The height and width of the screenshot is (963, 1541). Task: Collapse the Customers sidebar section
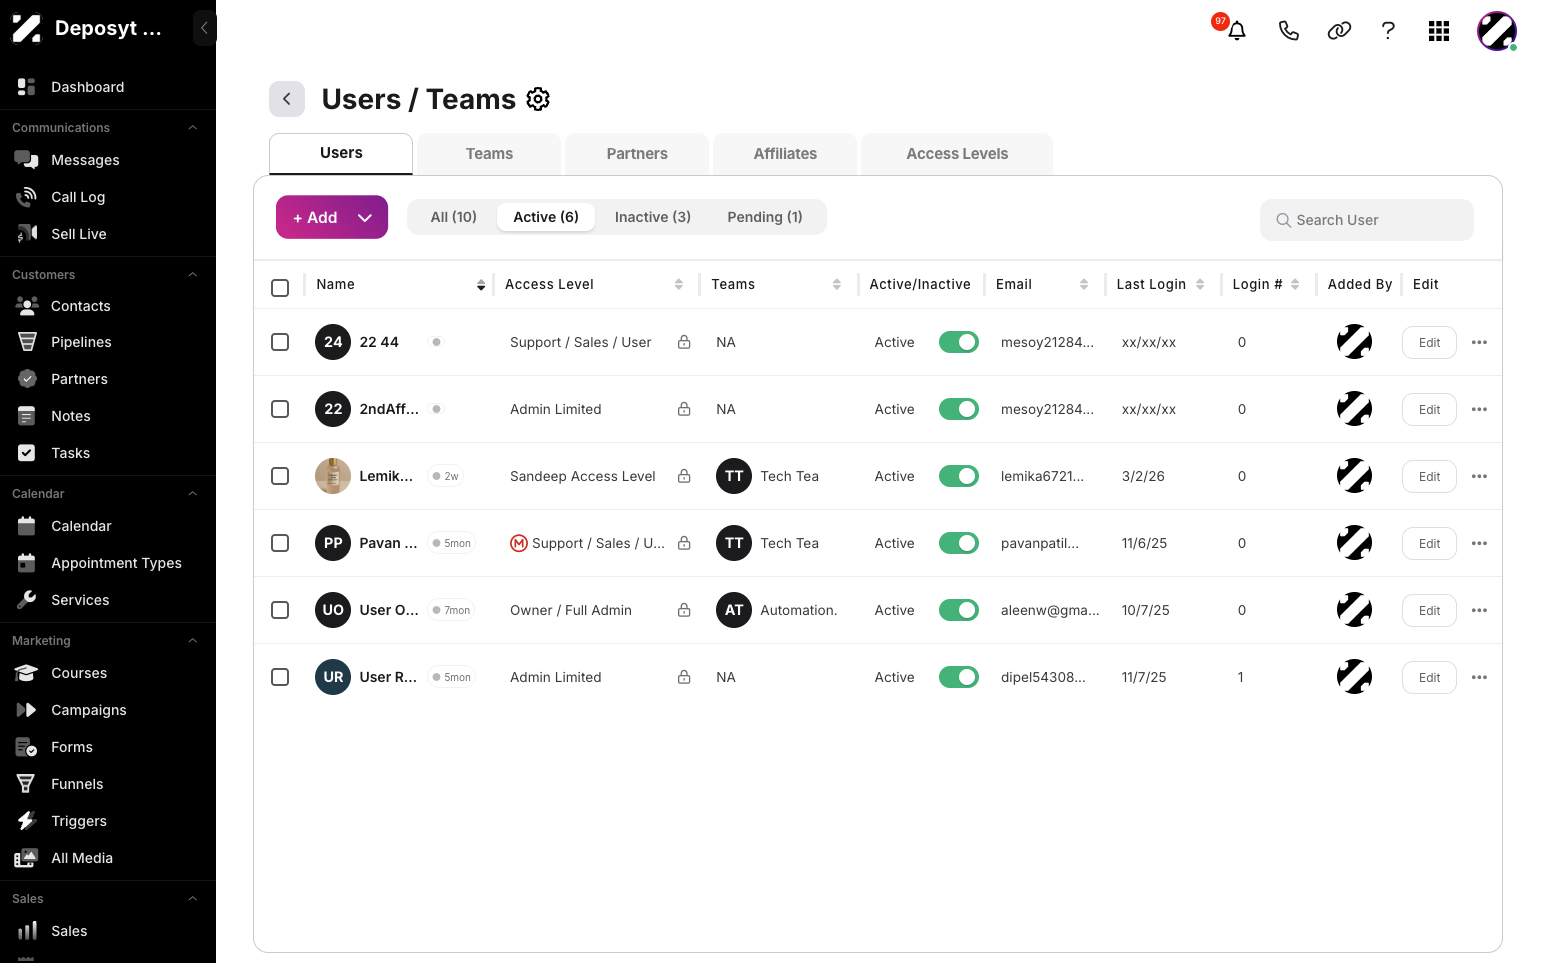(x=193, y=275)
